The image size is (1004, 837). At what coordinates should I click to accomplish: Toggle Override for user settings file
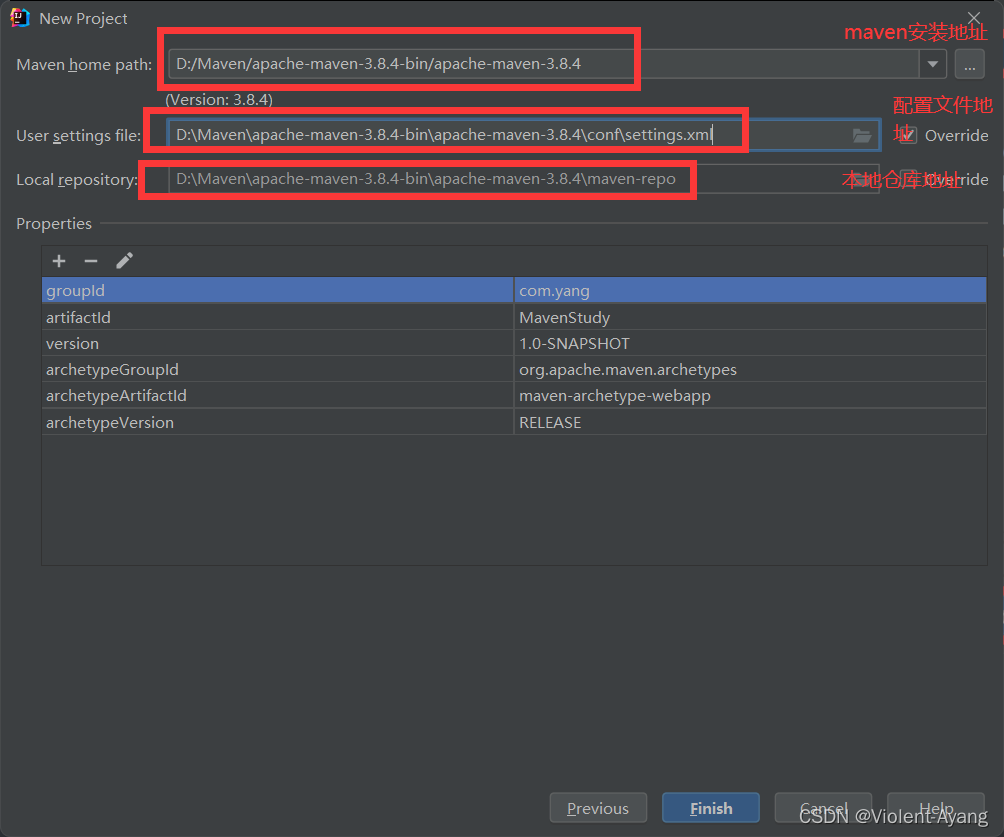[x=909, y=135]
